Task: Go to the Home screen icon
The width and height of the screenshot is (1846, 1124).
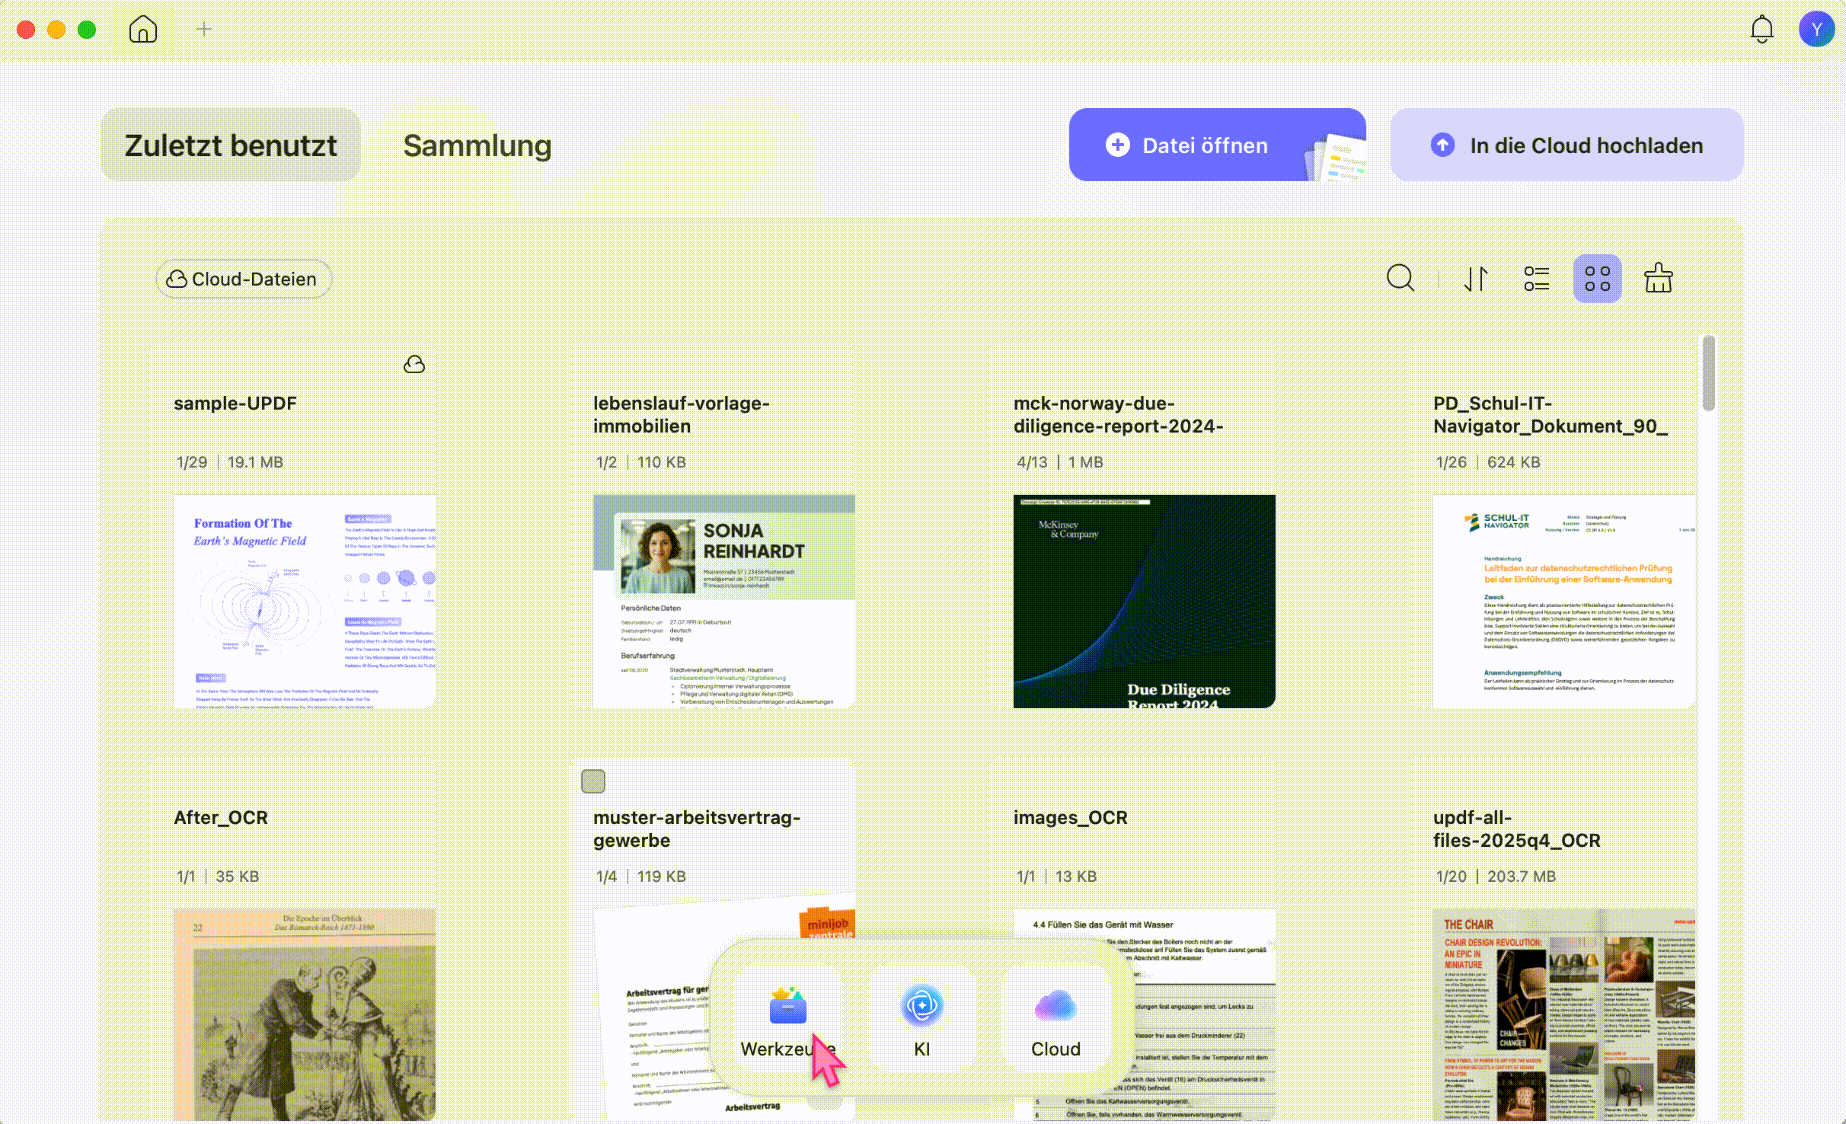Action: (143, 29)
